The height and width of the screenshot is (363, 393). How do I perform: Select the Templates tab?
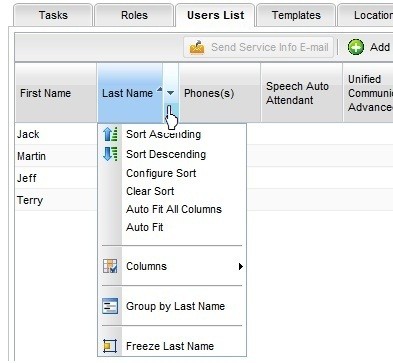(296, 15)
